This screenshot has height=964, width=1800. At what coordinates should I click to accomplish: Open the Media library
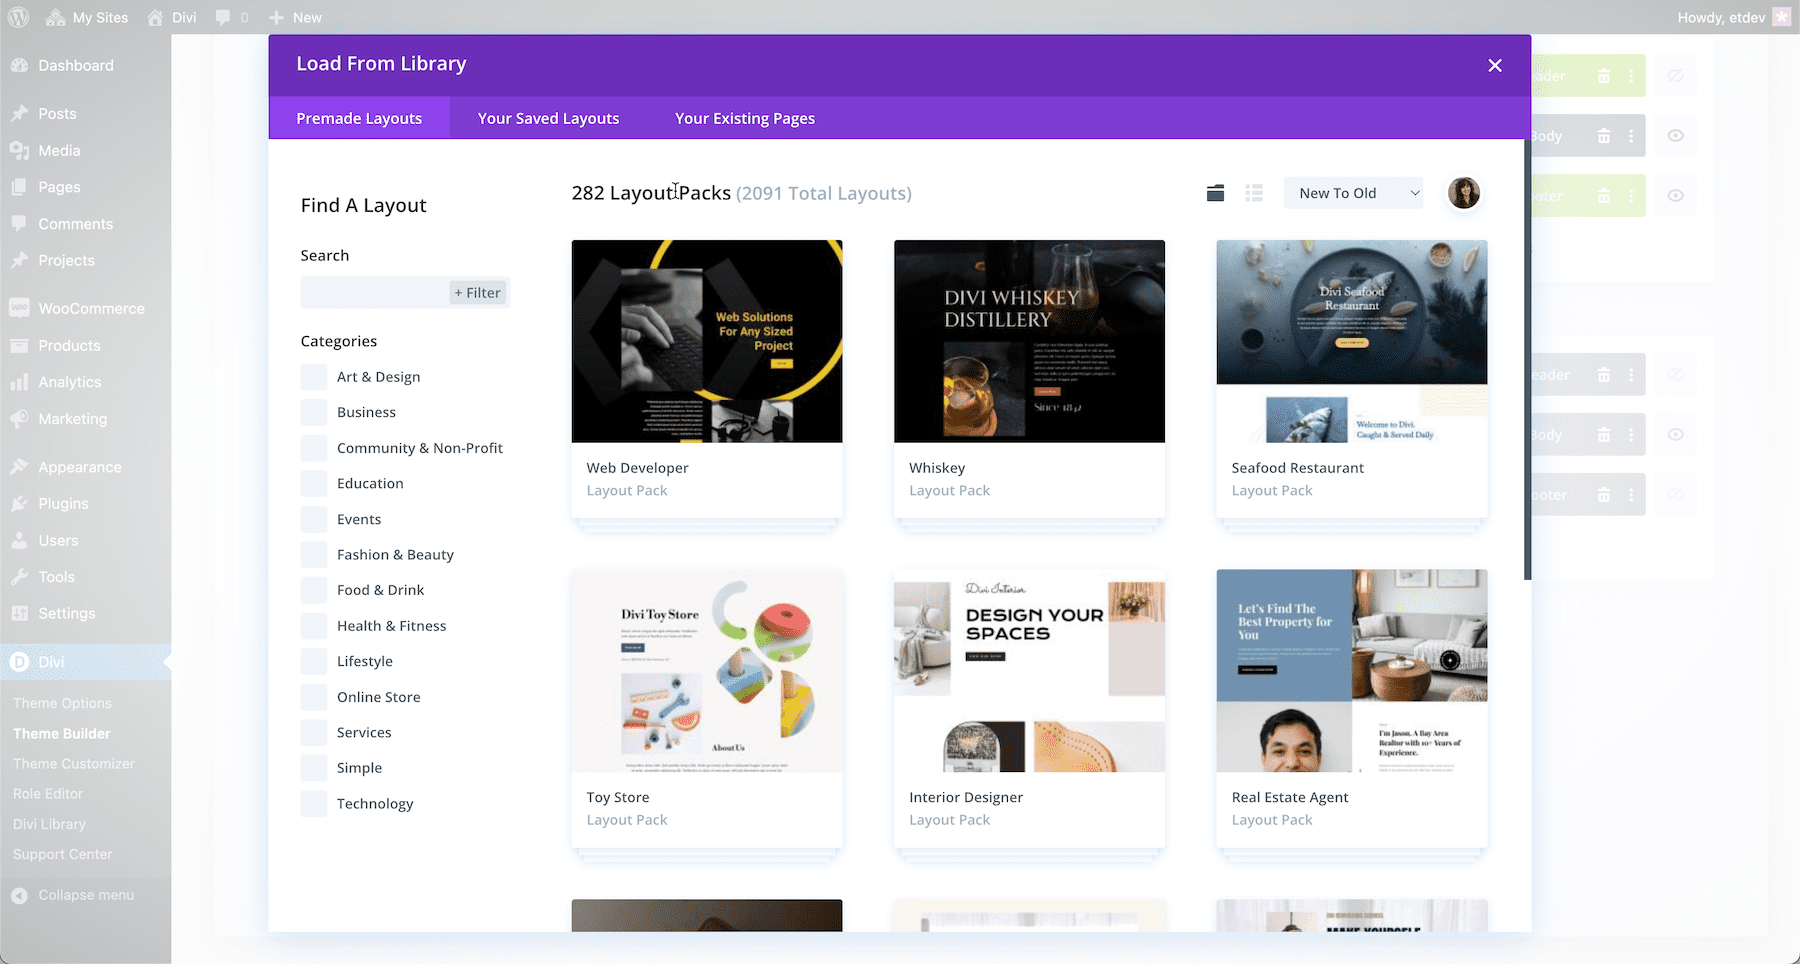pos(59,150)
